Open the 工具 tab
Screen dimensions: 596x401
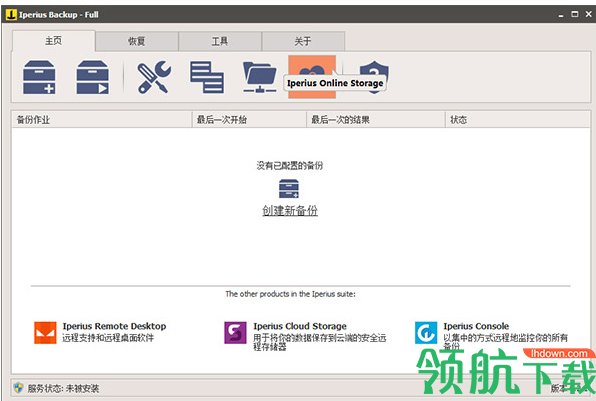[x=220, y=41]
